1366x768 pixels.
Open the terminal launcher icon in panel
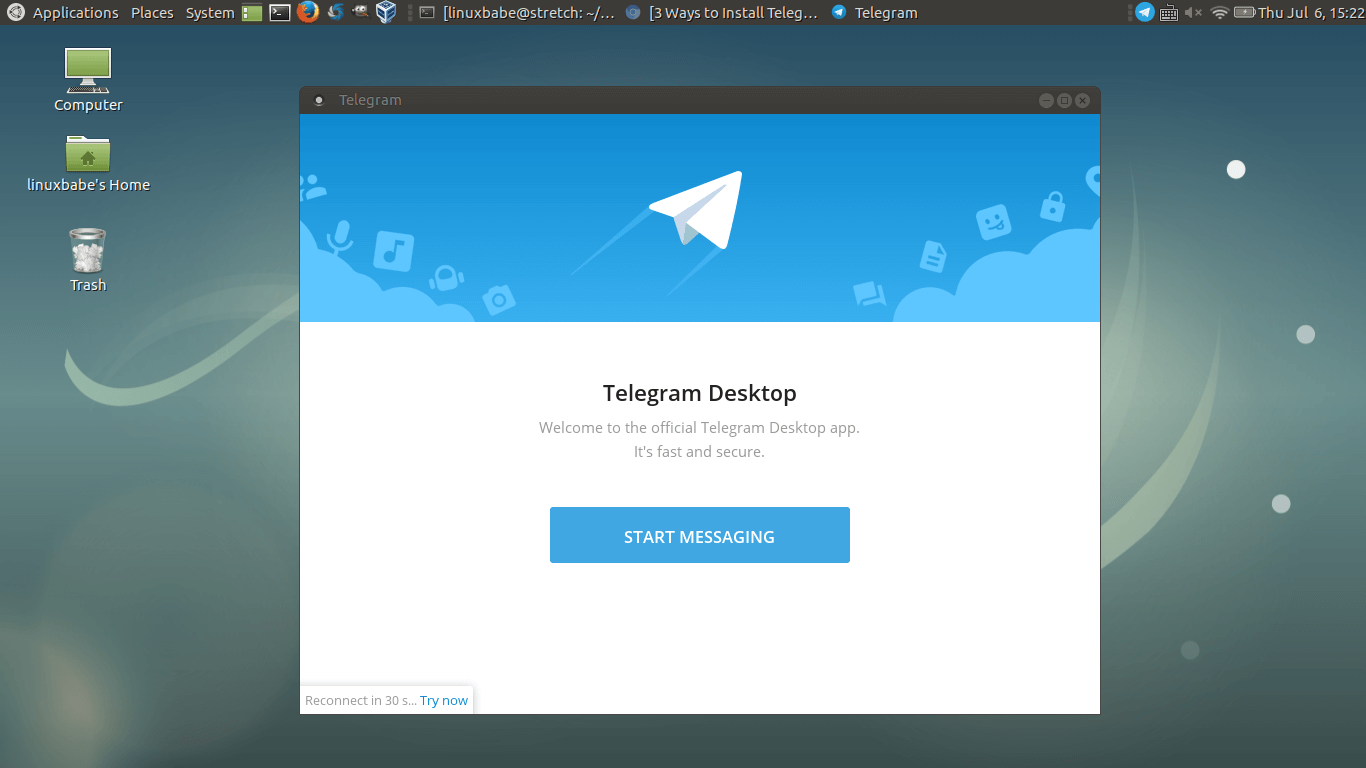(280, 13)
